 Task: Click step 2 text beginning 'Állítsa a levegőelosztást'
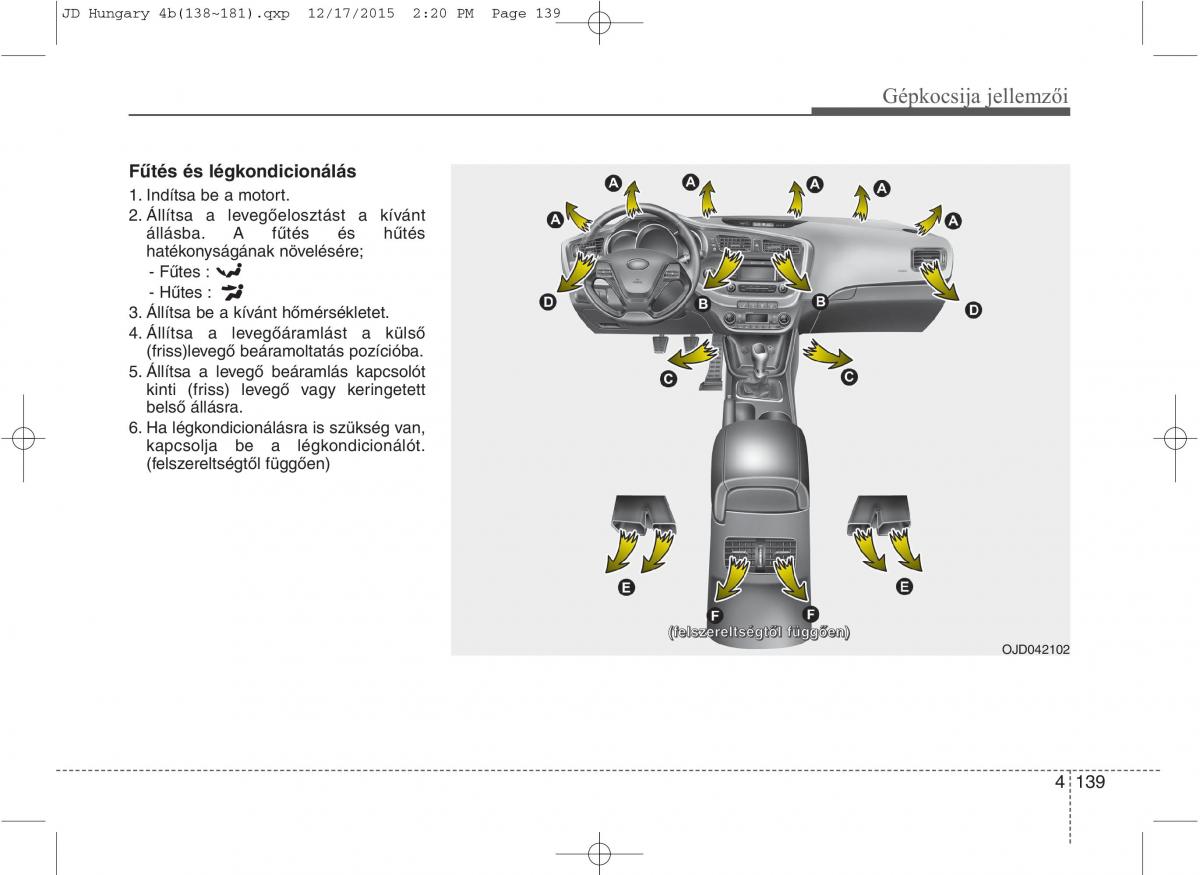[x=277, y=234]
